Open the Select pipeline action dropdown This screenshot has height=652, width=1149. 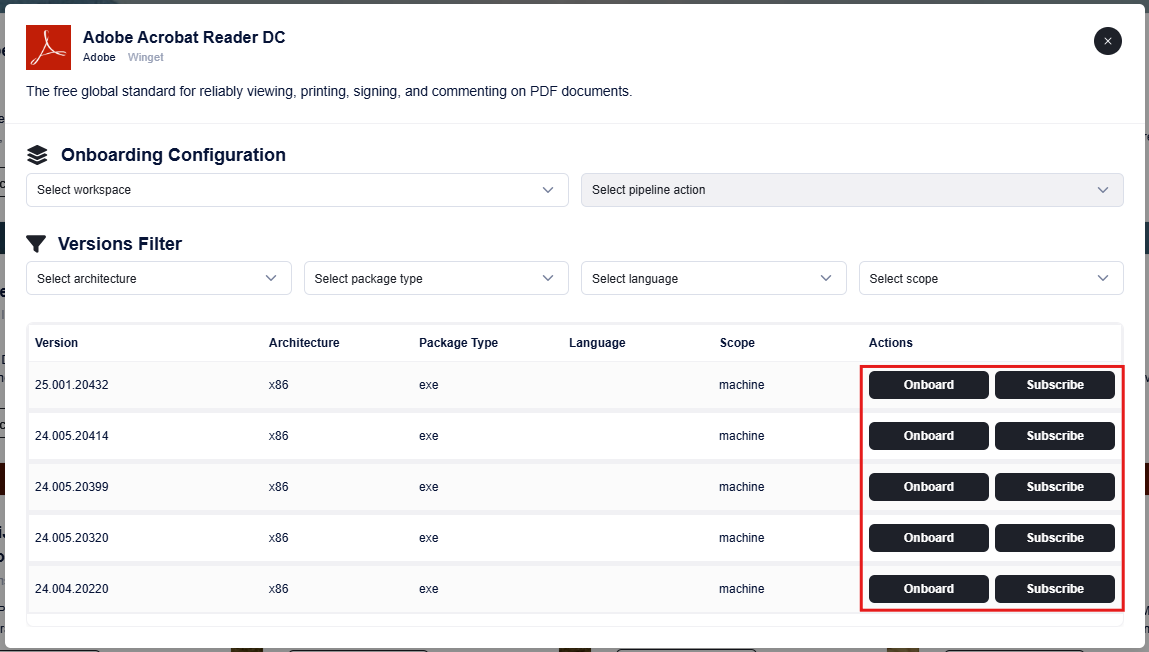(x=851, y=190)
